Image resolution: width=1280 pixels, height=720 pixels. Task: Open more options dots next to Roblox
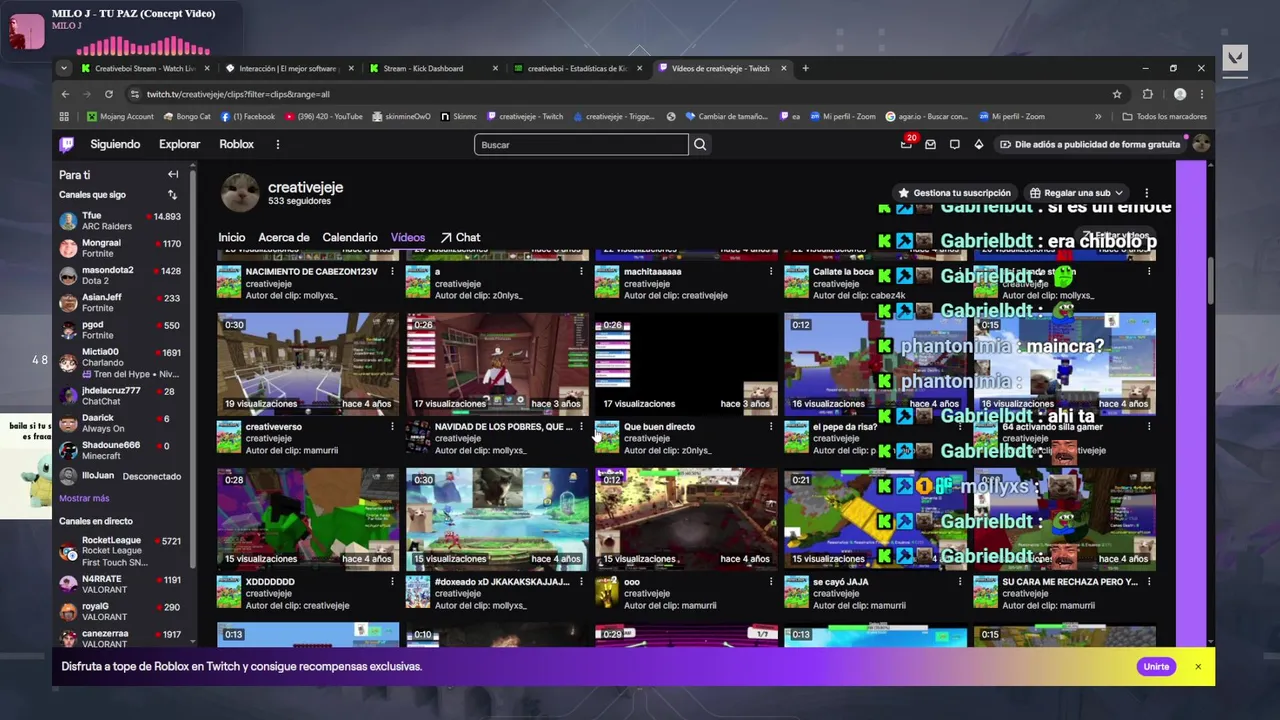pos(277,144)
